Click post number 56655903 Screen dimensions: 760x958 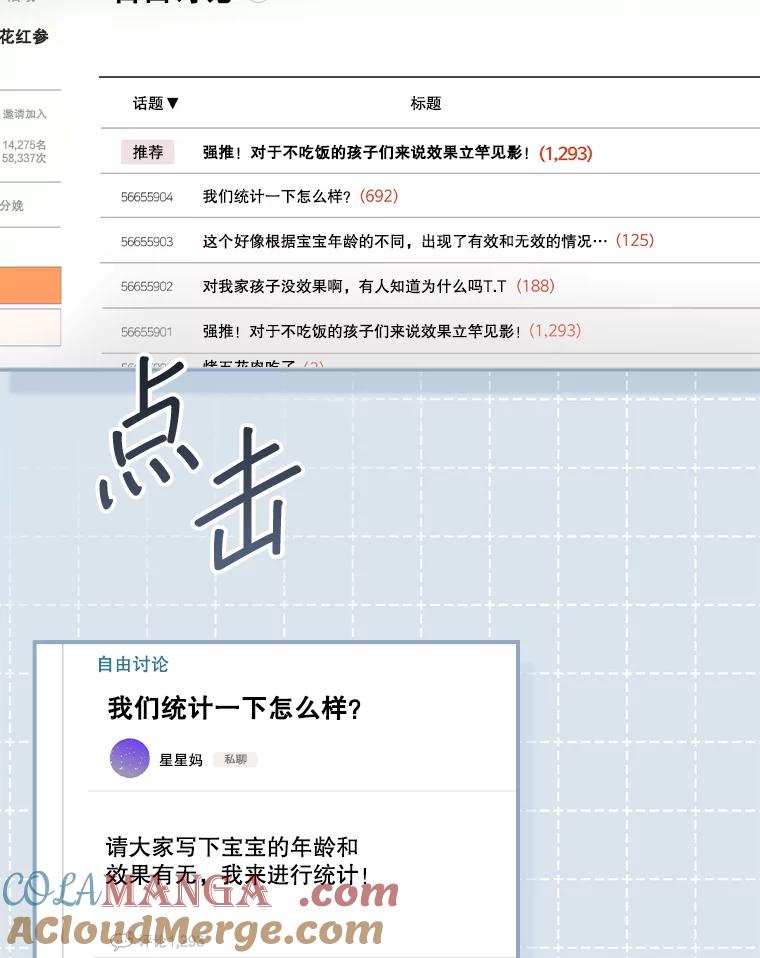coord(147,242)
